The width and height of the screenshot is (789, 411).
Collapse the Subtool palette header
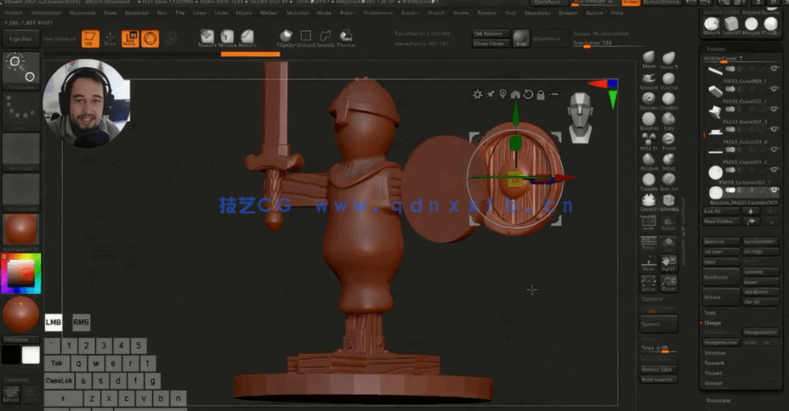click(716, 49)
